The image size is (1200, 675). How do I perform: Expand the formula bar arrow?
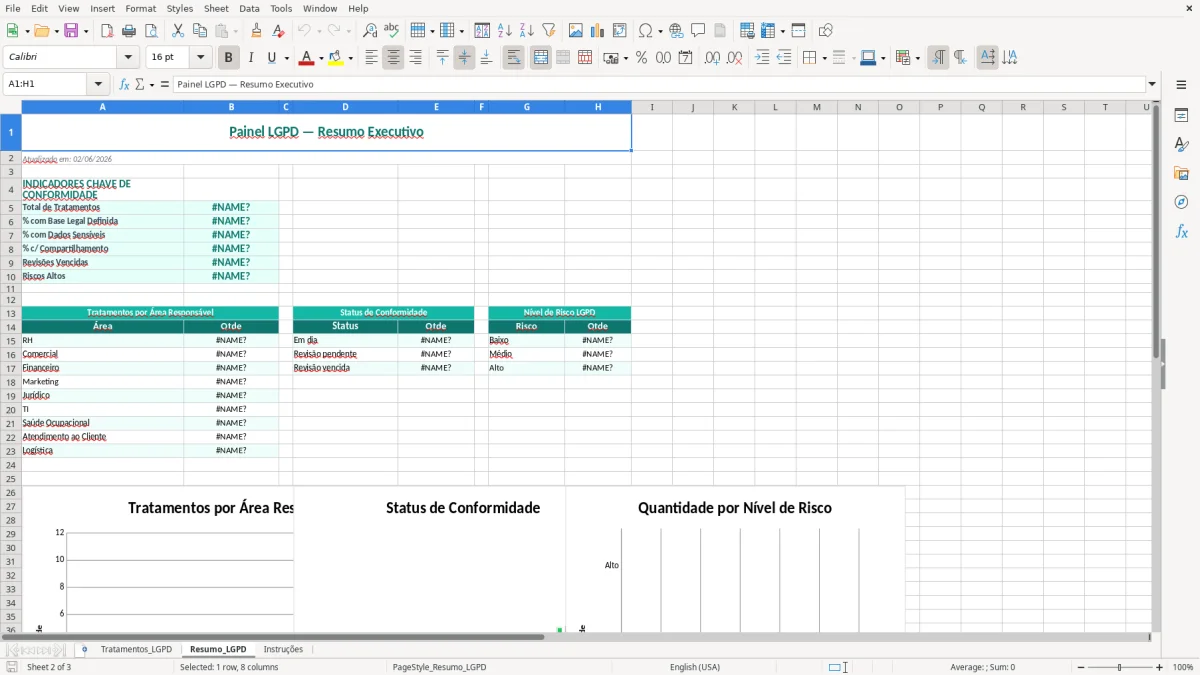click(x=1152, y=84)
